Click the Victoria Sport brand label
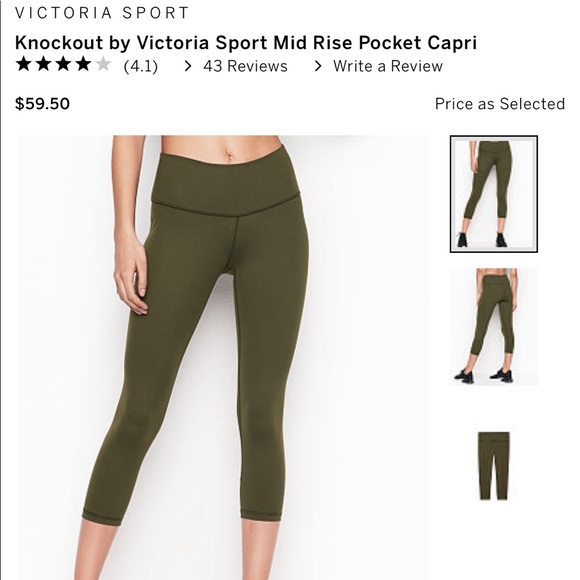Image resolution: width=580 pixels, height=580 pixels. [102, 13]
